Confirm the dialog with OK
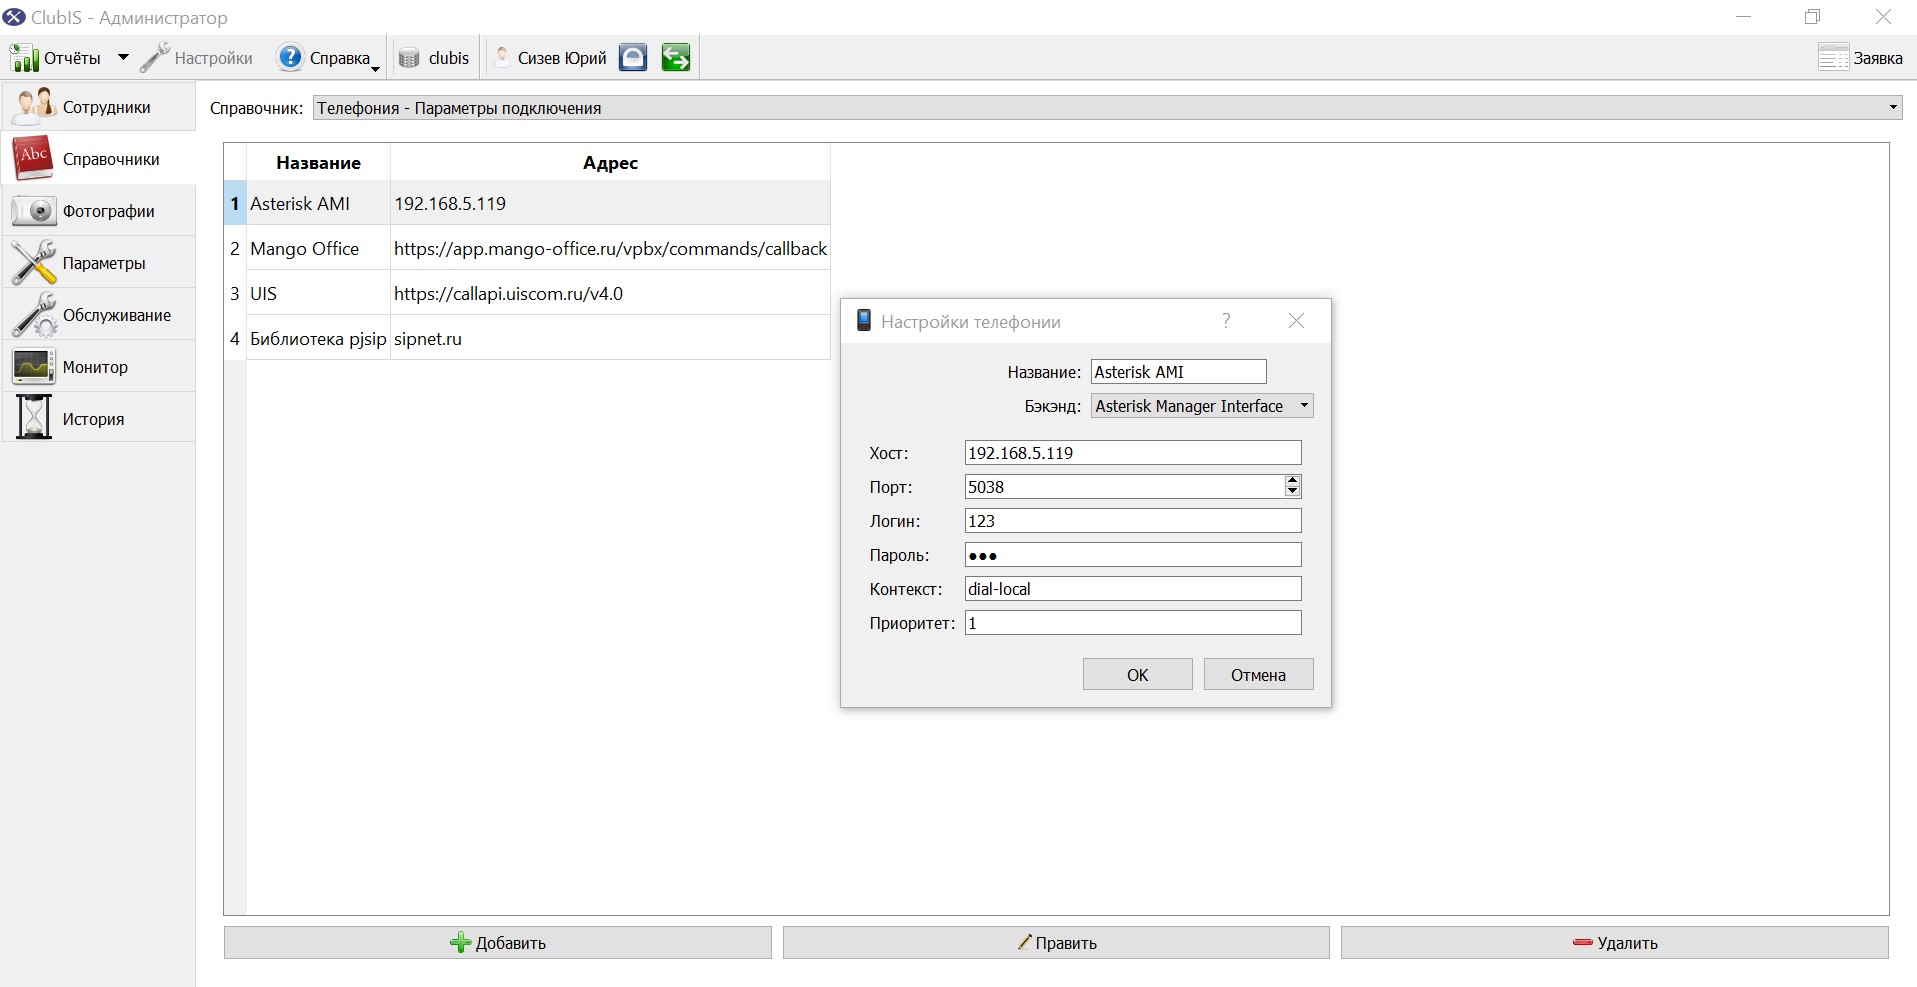This screenshot has height=987, width=1917. (1137, 675)
